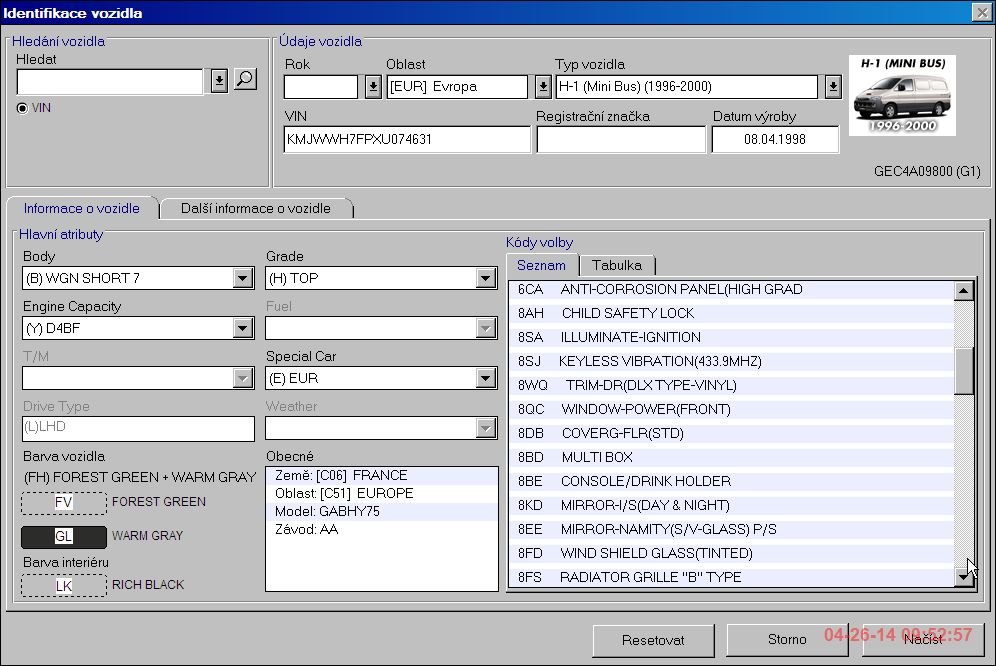
Task: Switch to Další informace o vozidle tab
Action: [x=255, y=208]
